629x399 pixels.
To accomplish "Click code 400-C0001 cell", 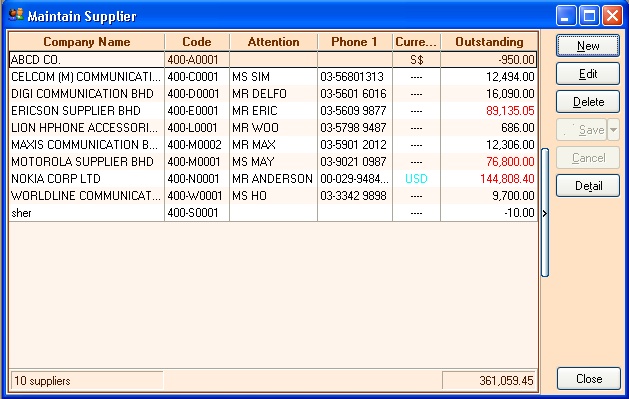I will point(197,77).
